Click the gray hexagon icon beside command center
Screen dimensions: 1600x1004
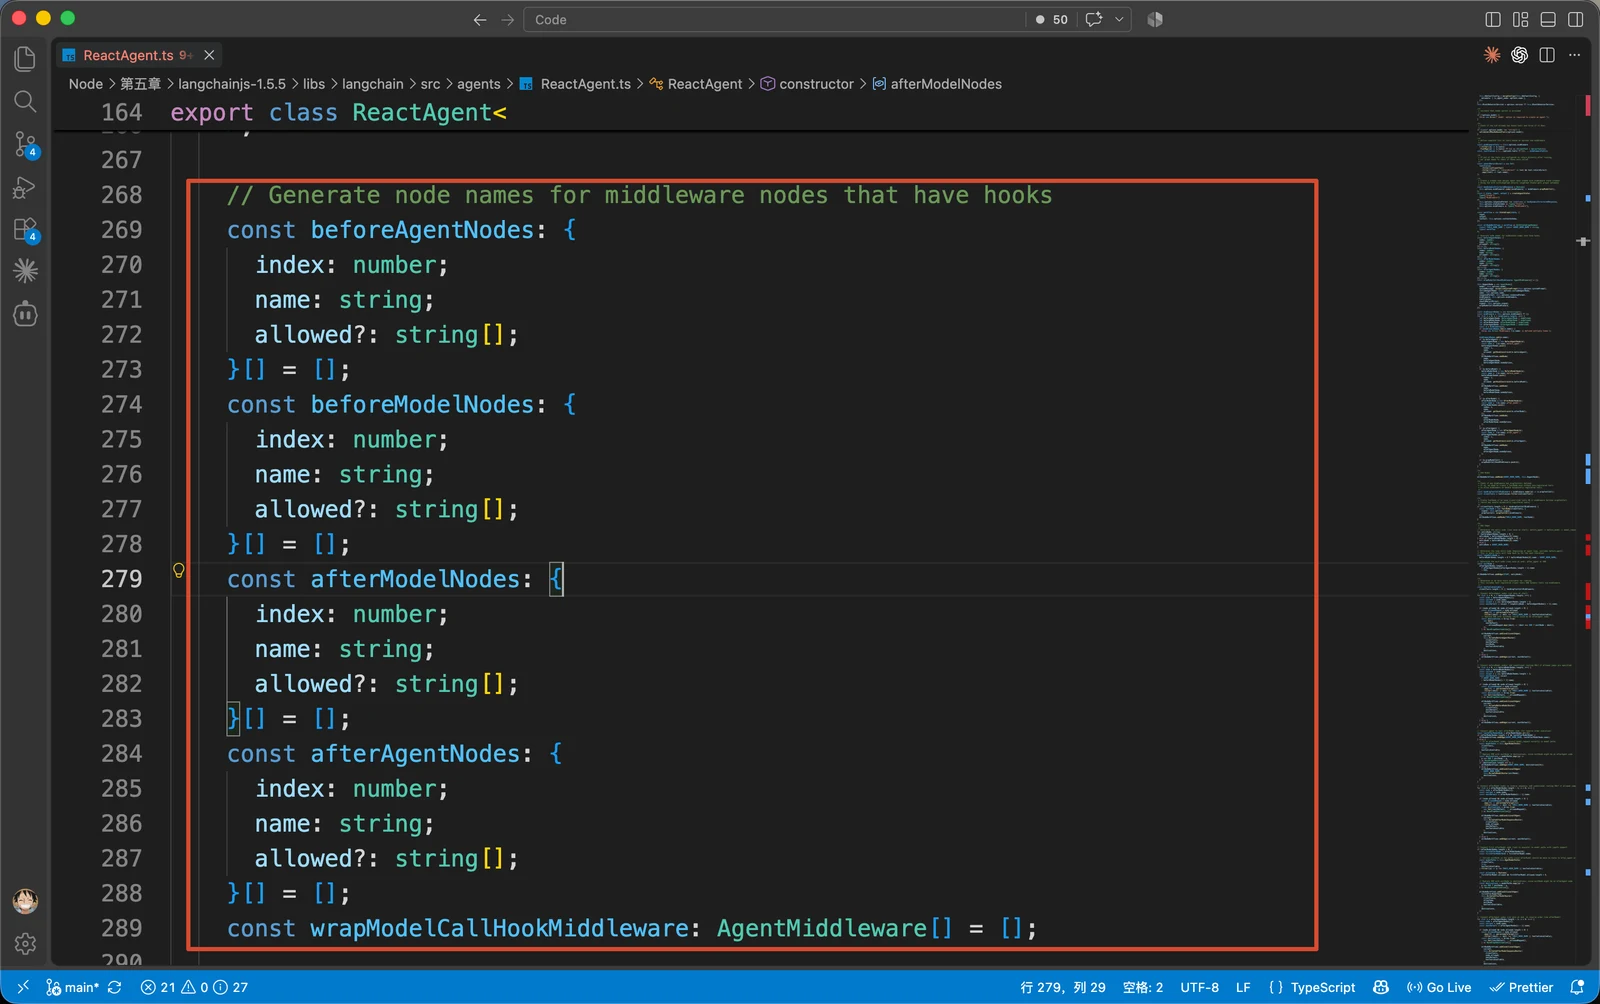[1155, 19]
